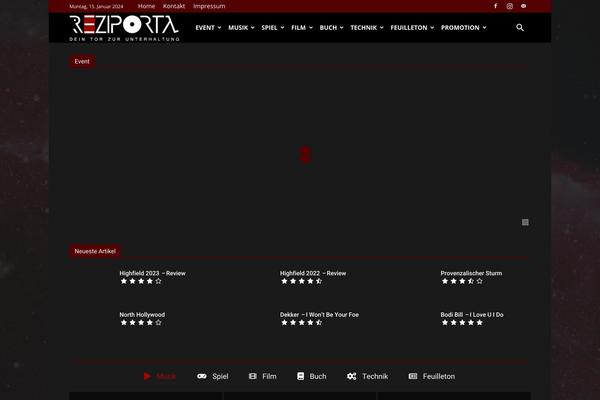Open article Bodi Bill – I Love U I Do
Image resolution: width=600 pixels, height=400 pixels.
click(x=472, y=315)
